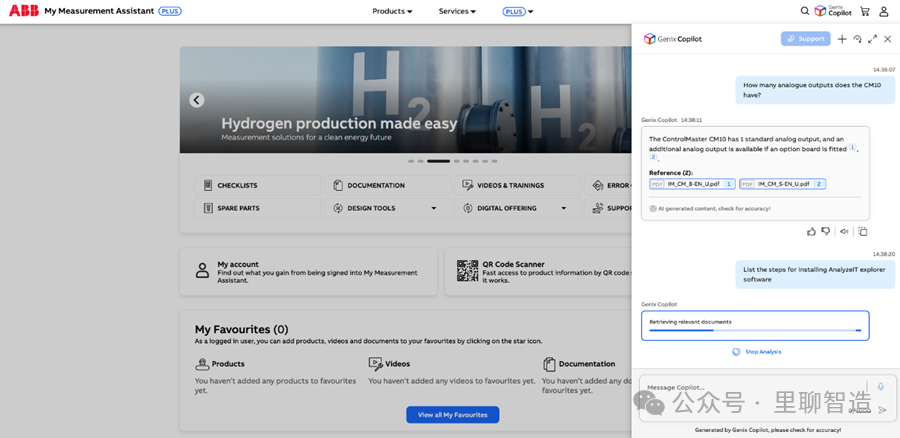This screenshot has height=438, width=900.
Task: Click the QR Code Scanner icon
Action: coord(467,270)
